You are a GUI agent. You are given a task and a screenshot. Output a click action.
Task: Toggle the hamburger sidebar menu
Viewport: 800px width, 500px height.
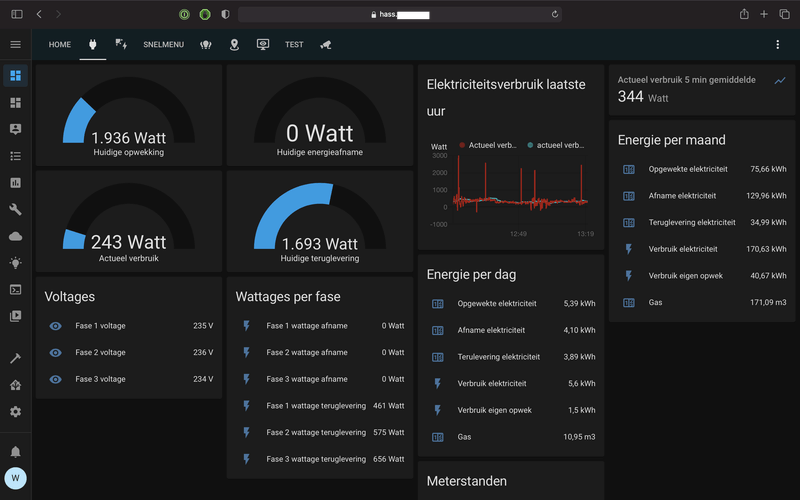tap(15, 44)
